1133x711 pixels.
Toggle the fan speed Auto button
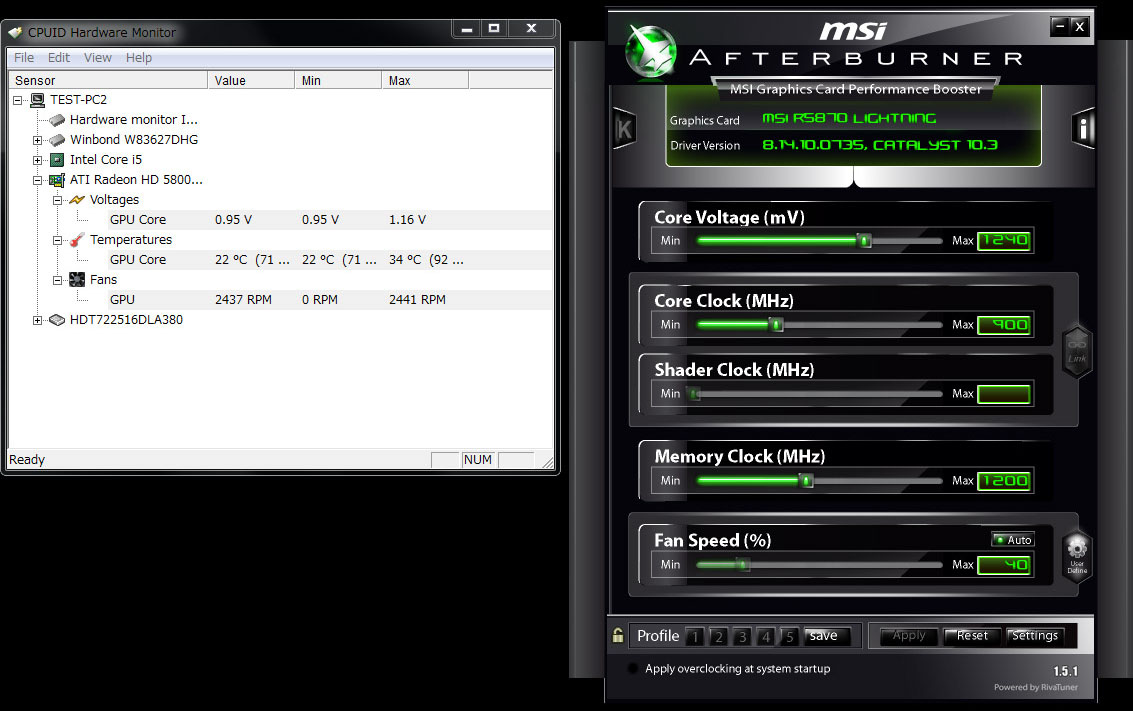1013,540
